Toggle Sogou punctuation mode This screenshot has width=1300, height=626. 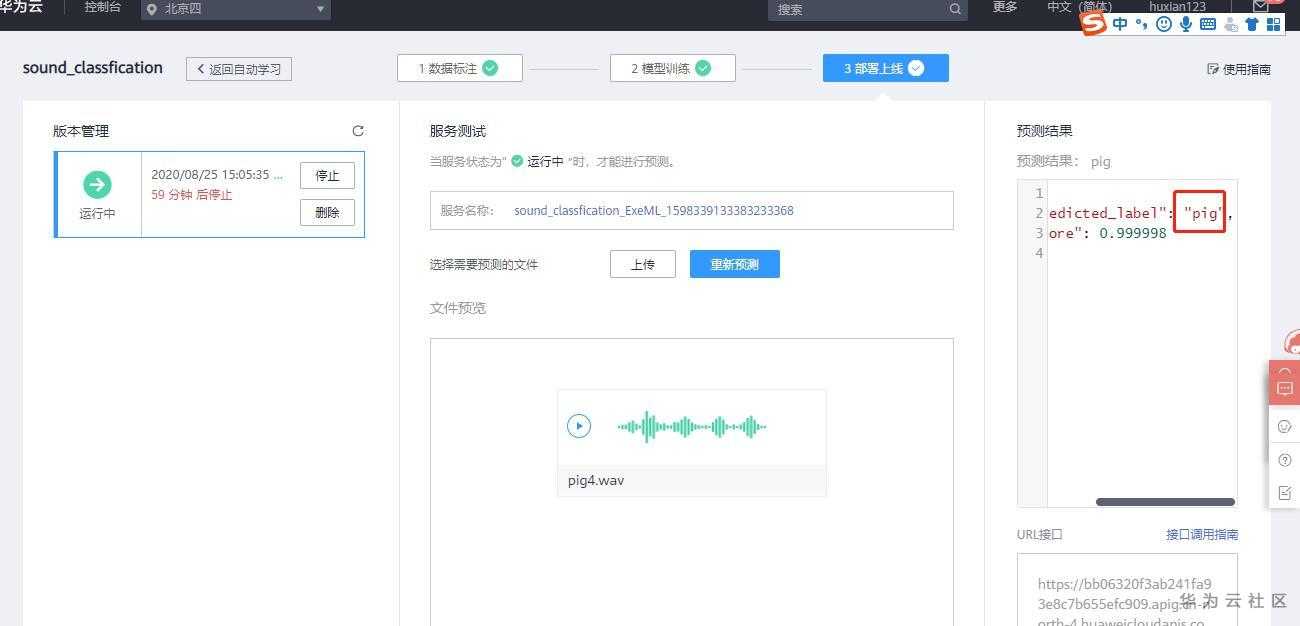(x=1142, y=24)
